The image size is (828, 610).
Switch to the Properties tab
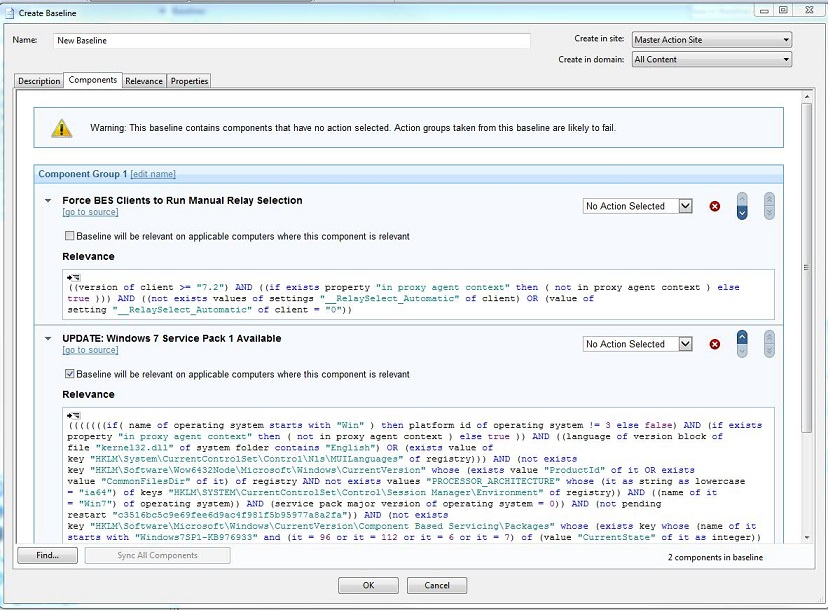coord(189,81)
